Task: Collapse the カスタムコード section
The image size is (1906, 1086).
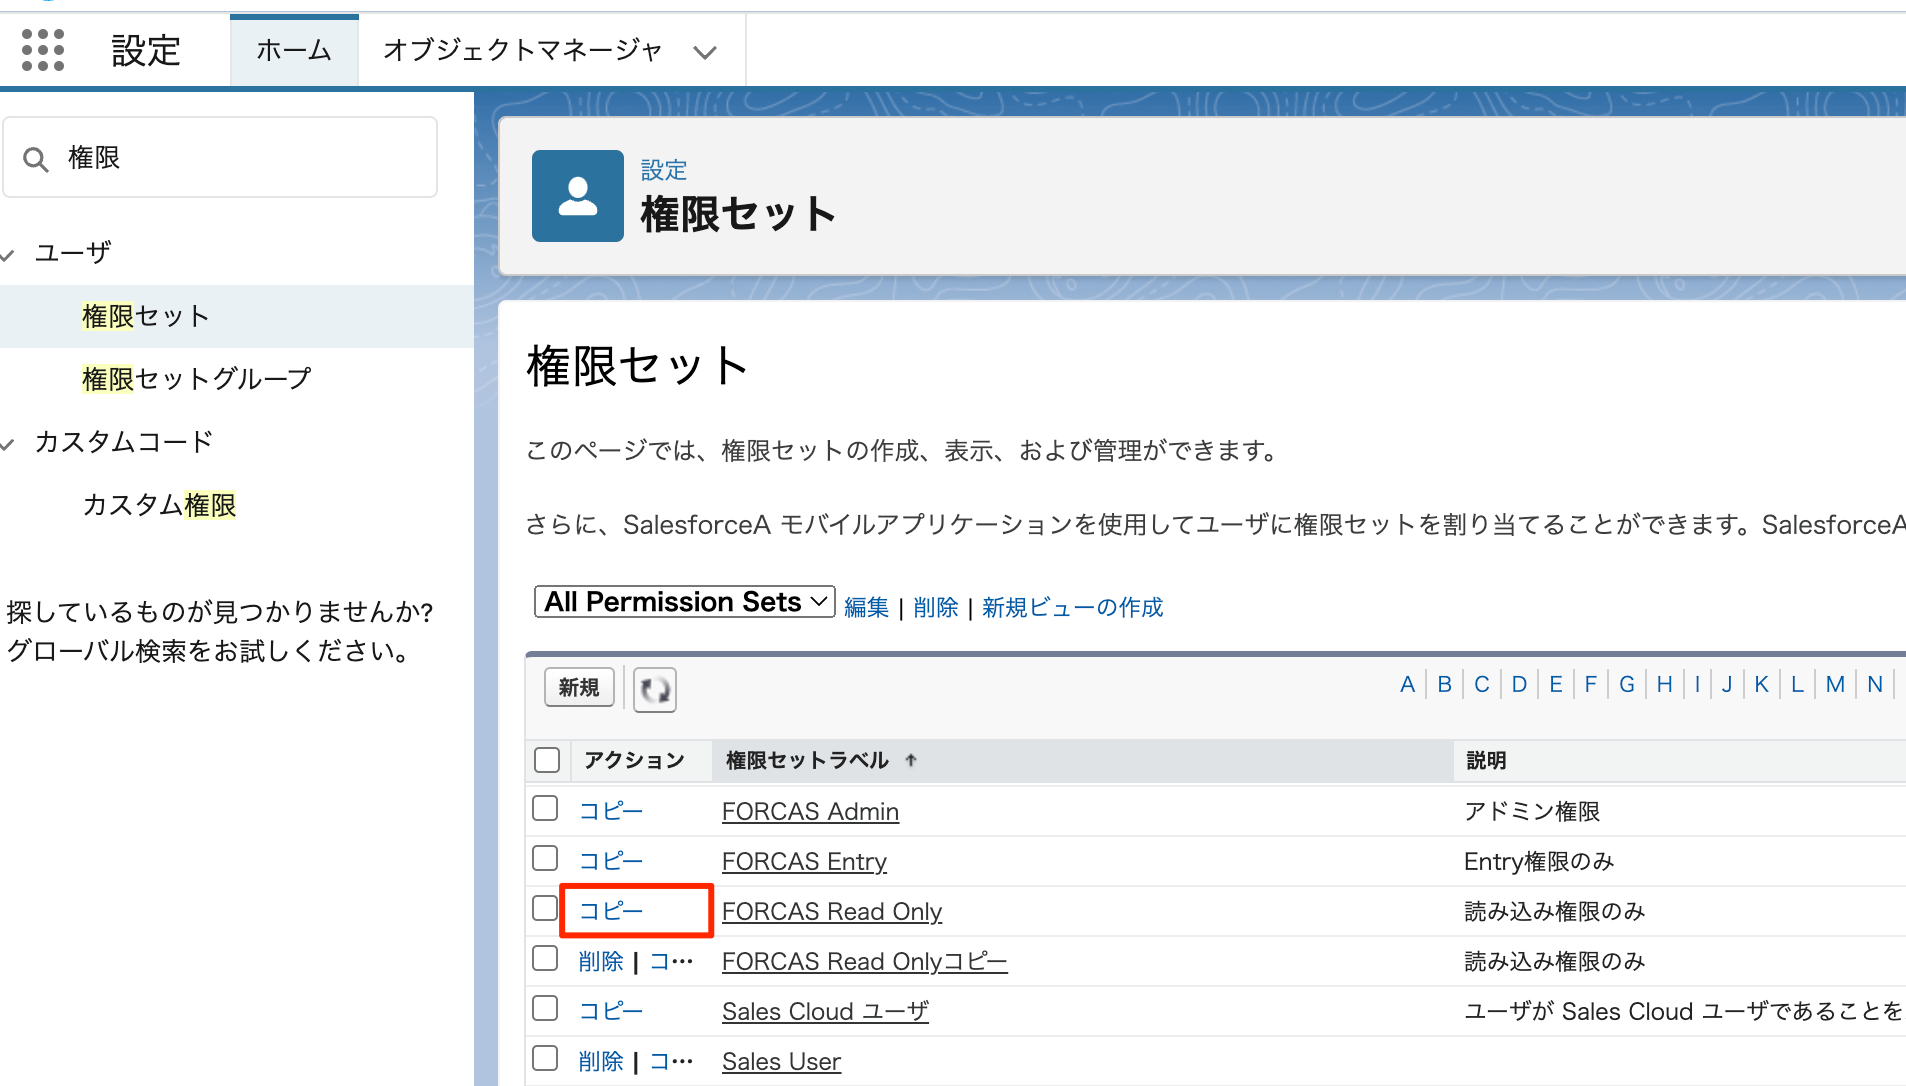Action: pos(8,443)
